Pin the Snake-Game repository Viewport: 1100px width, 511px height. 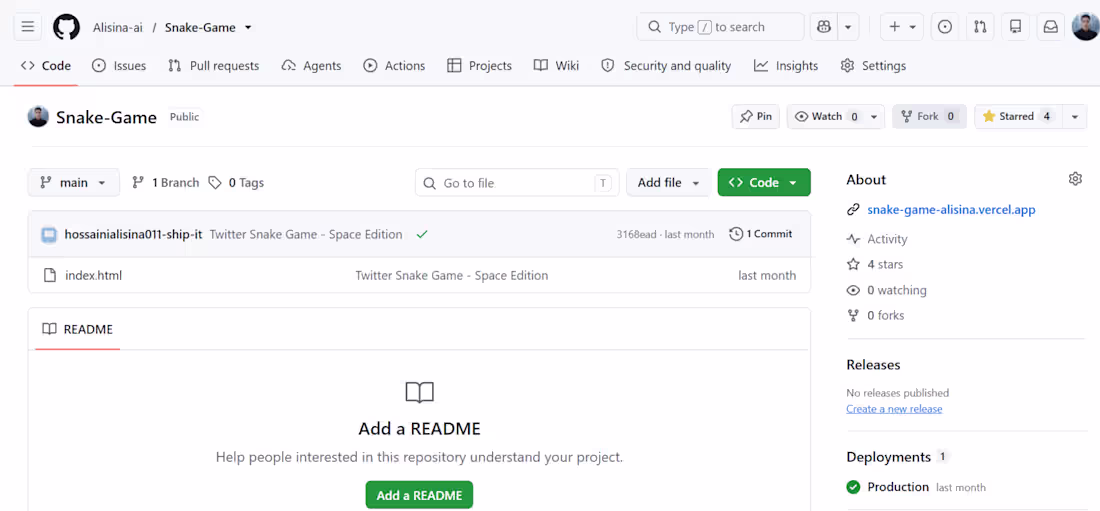[x=756, y=117]
